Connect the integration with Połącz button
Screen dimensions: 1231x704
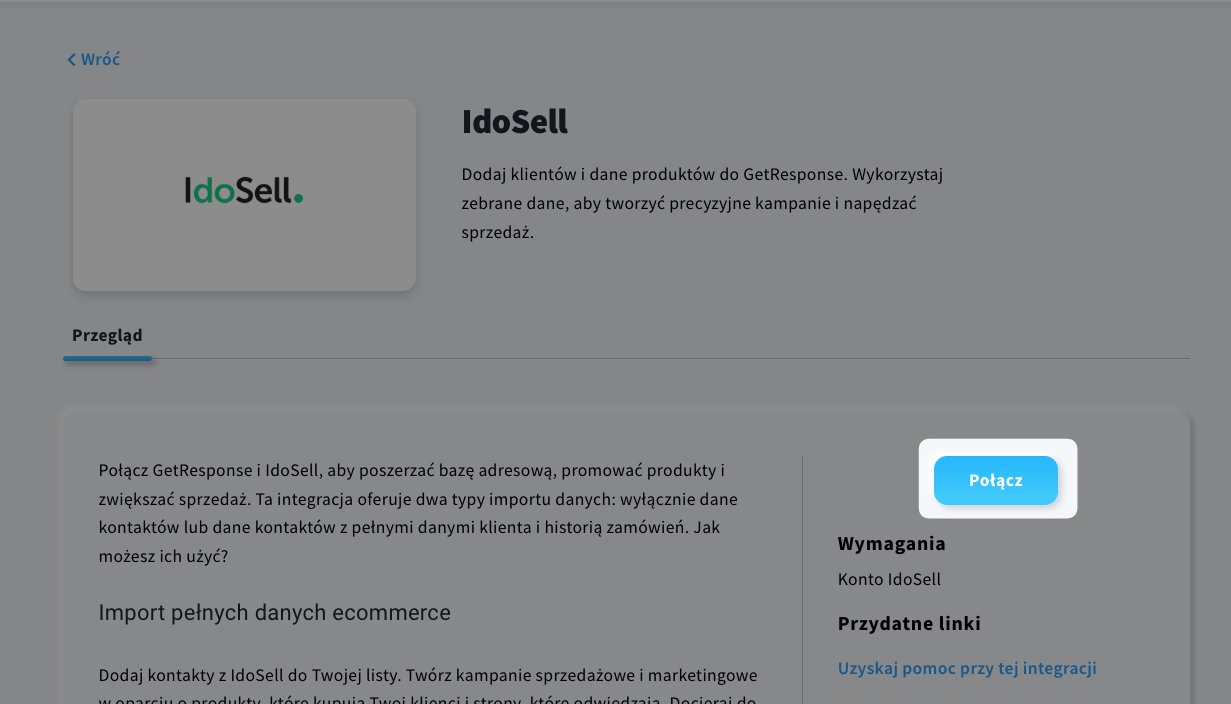[x=996, y=481]
